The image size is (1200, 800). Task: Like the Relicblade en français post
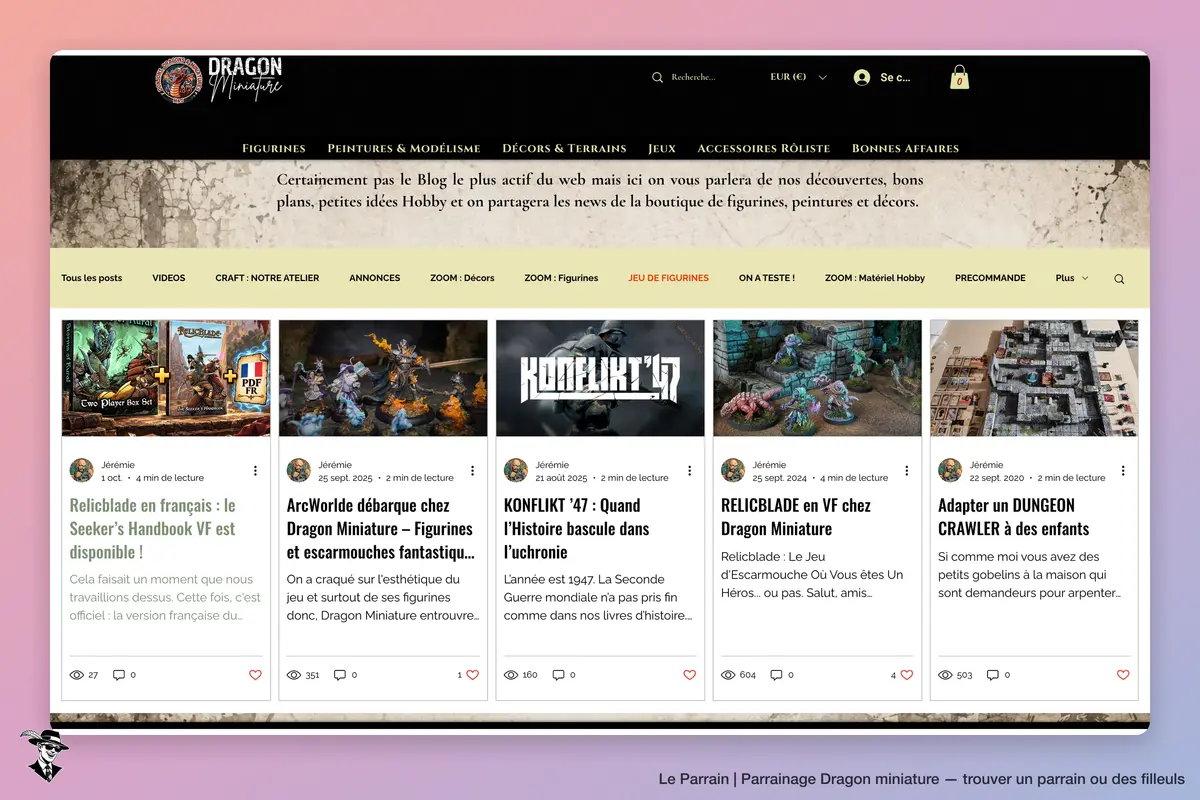255,675
